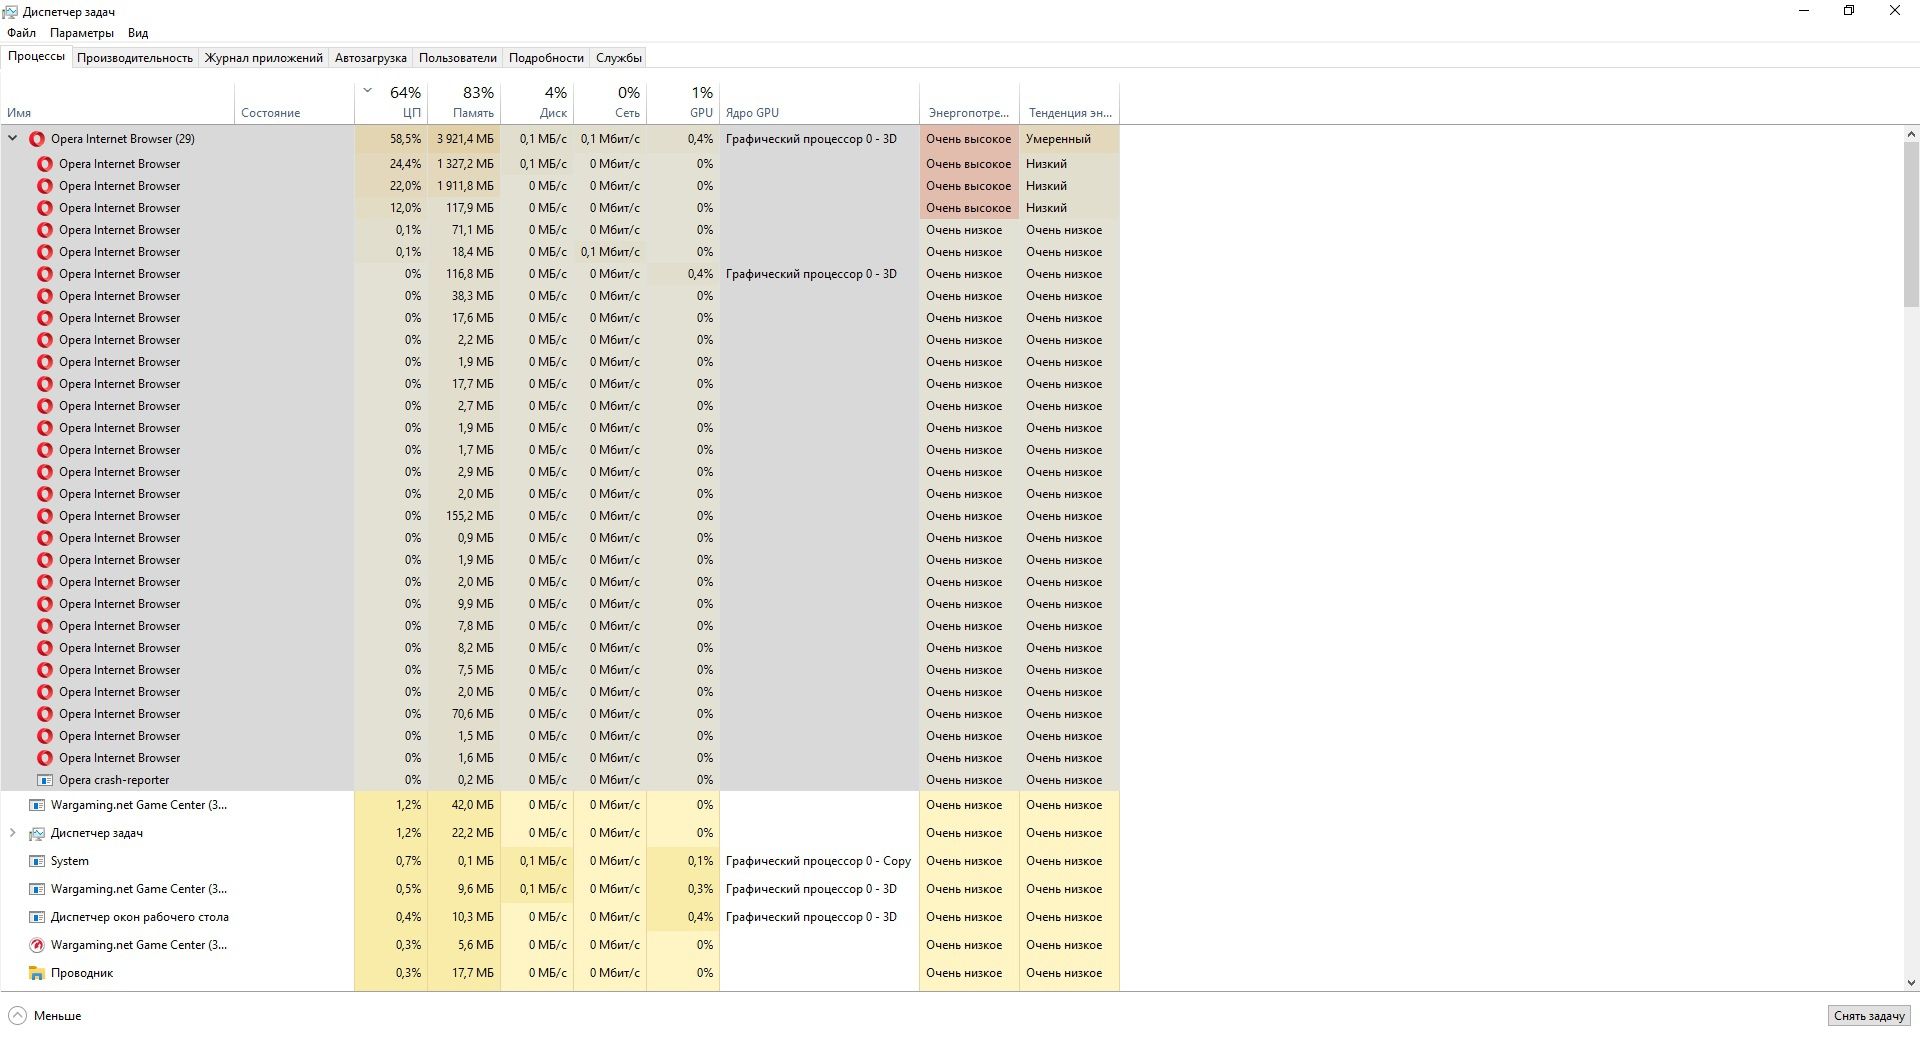Select the Процессы tab
Viewport: 1920px width, 1040px height.
point(37,57)
